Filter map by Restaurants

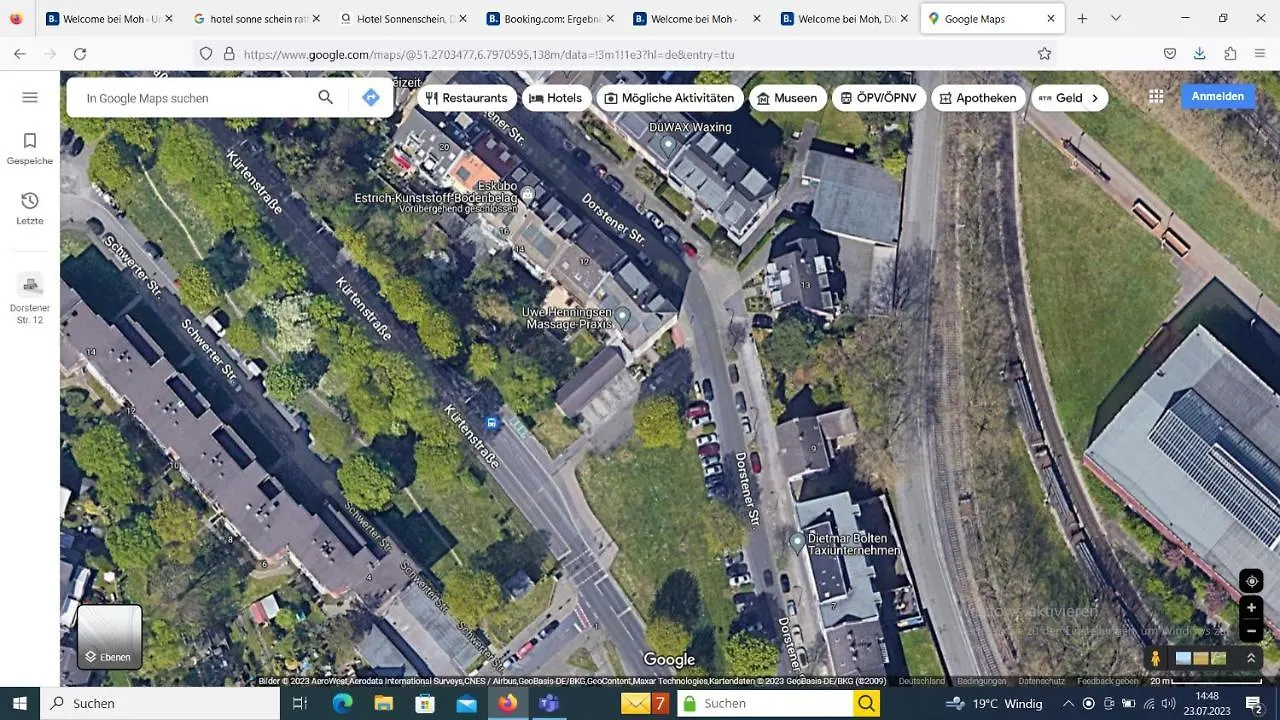466,98
